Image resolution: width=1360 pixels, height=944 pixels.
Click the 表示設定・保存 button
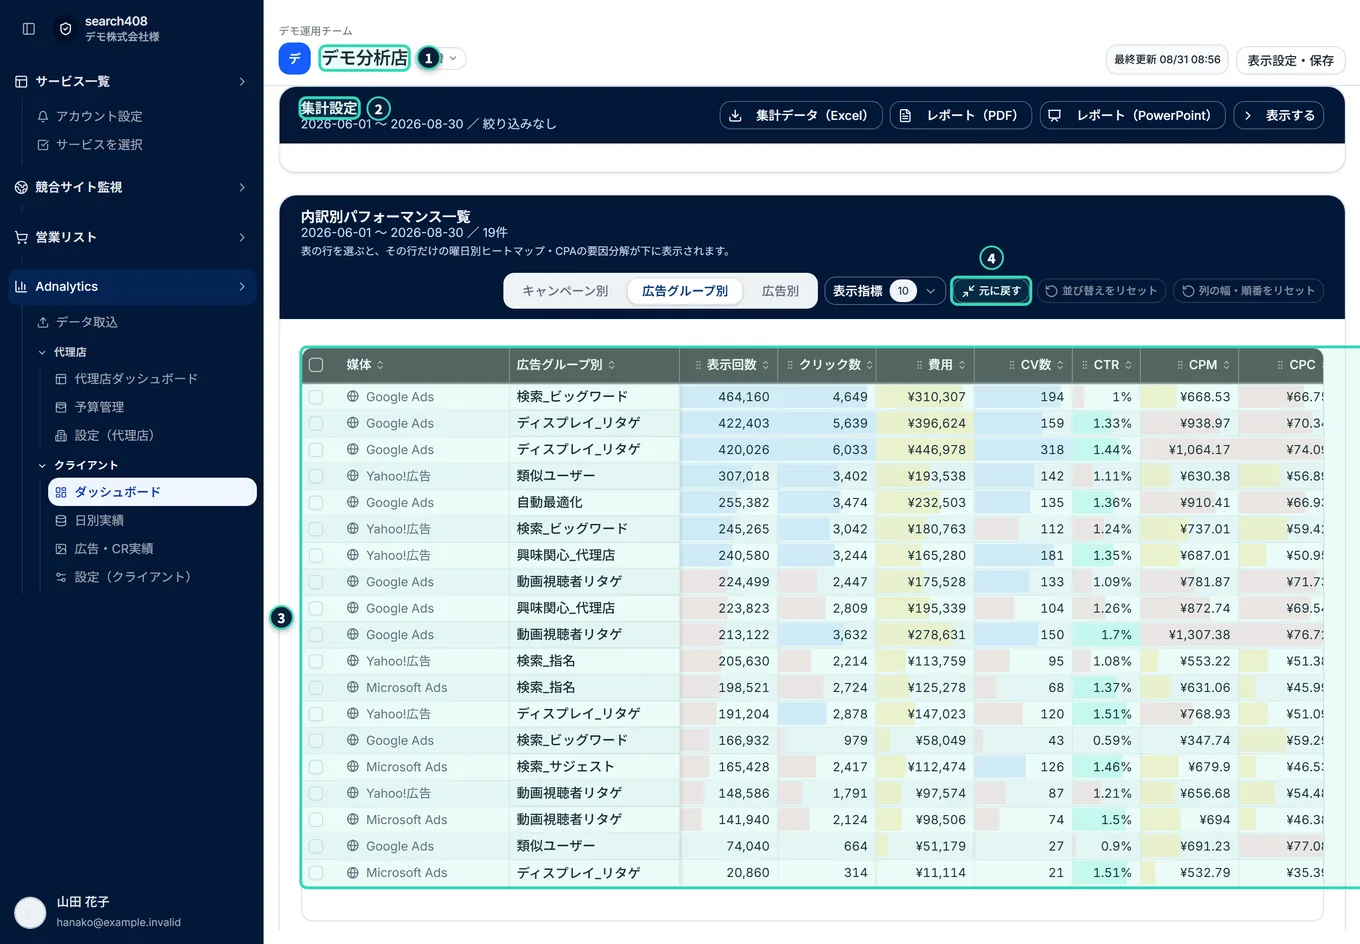coord(1290,60)
